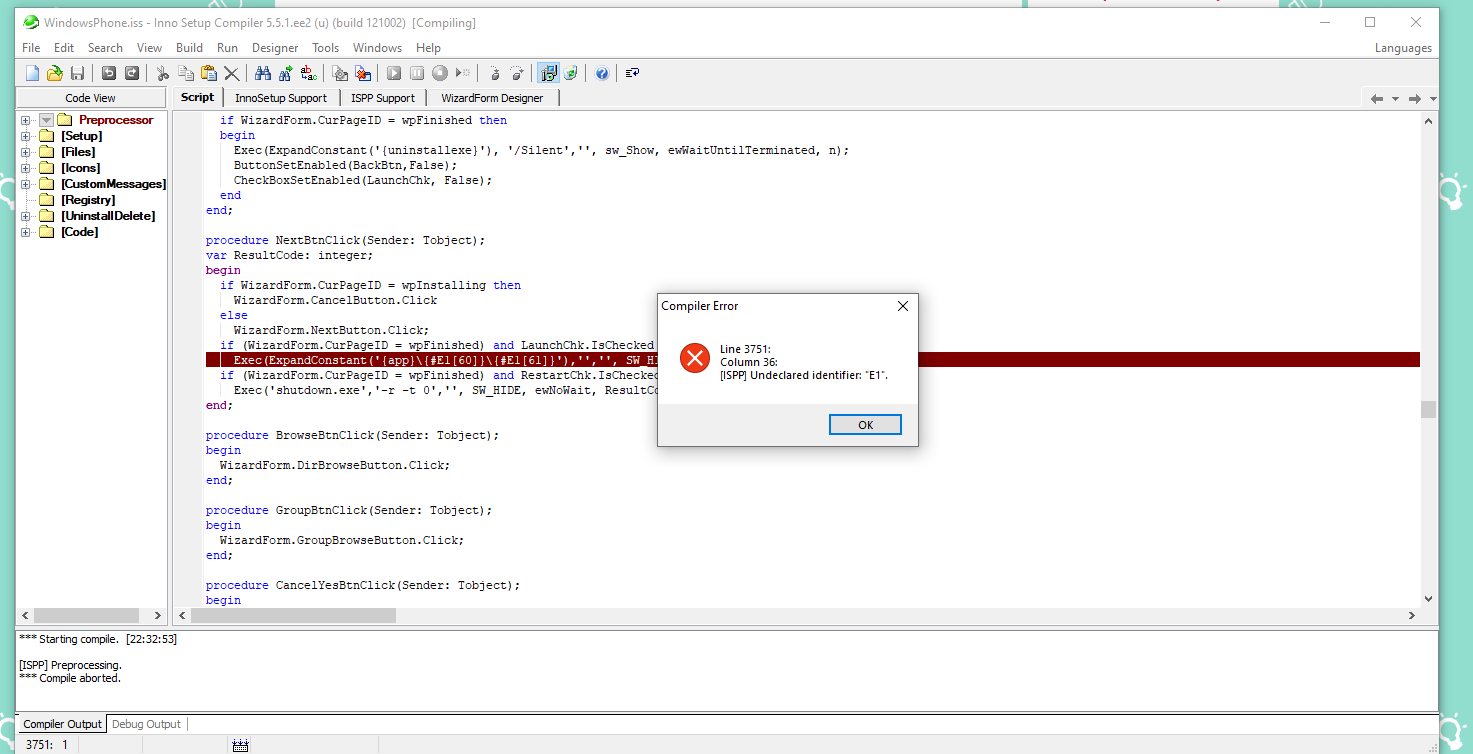Navigate tabs right with forward arrow
Image resolution: width=1473 pixels, height=754 pixels.
tap(1414, 98)
